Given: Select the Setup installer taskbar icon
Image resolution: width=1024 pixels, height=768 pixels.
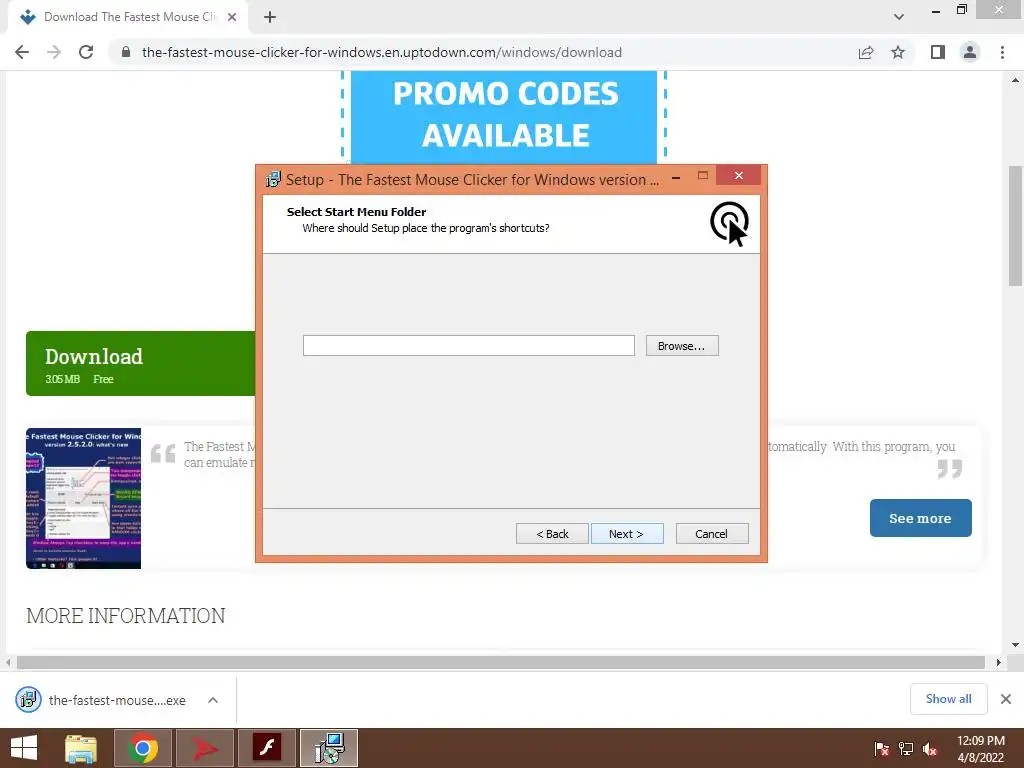Looking at the screenshot, I should pyautogui.click(x=329, y=748).
